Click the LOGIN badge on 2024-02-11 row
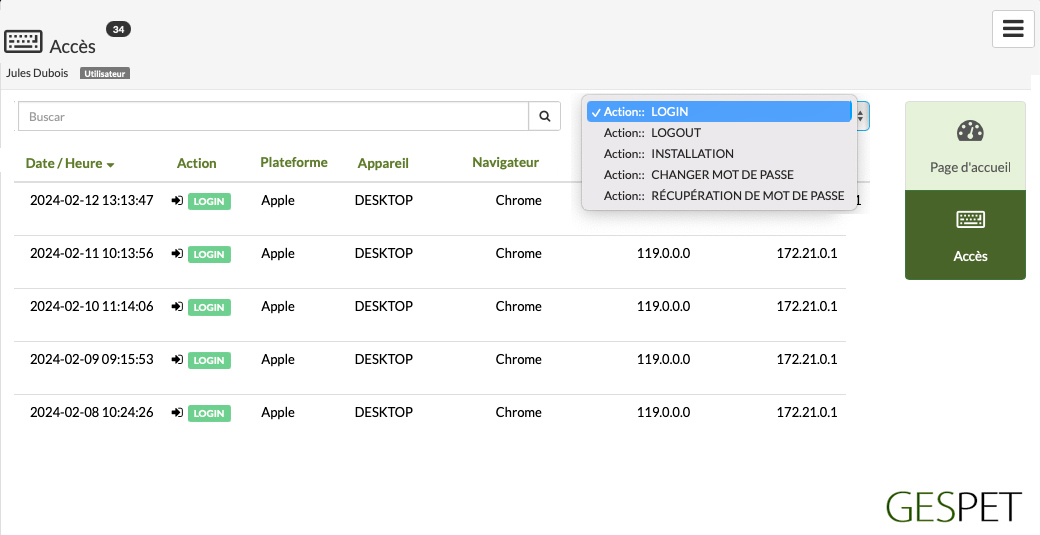1040x535 pixels. pyautogui.click(x=209, y=255)
